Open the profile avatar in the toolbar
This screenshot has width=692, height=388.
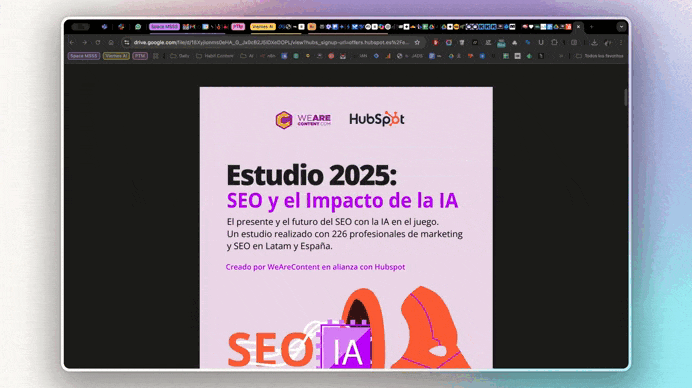[x=608, y=42]
